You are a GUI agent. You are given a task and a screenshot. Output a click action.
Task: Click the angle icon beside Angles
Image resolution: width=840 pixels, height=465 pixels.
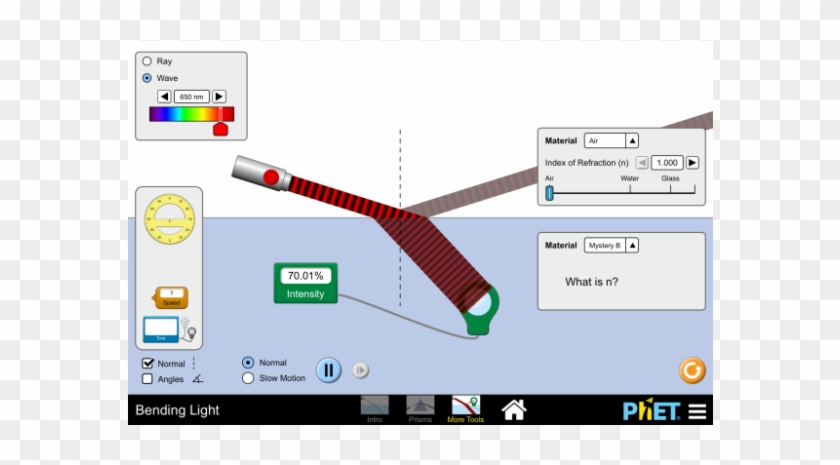pyautogui.click(x=198, y=379)
